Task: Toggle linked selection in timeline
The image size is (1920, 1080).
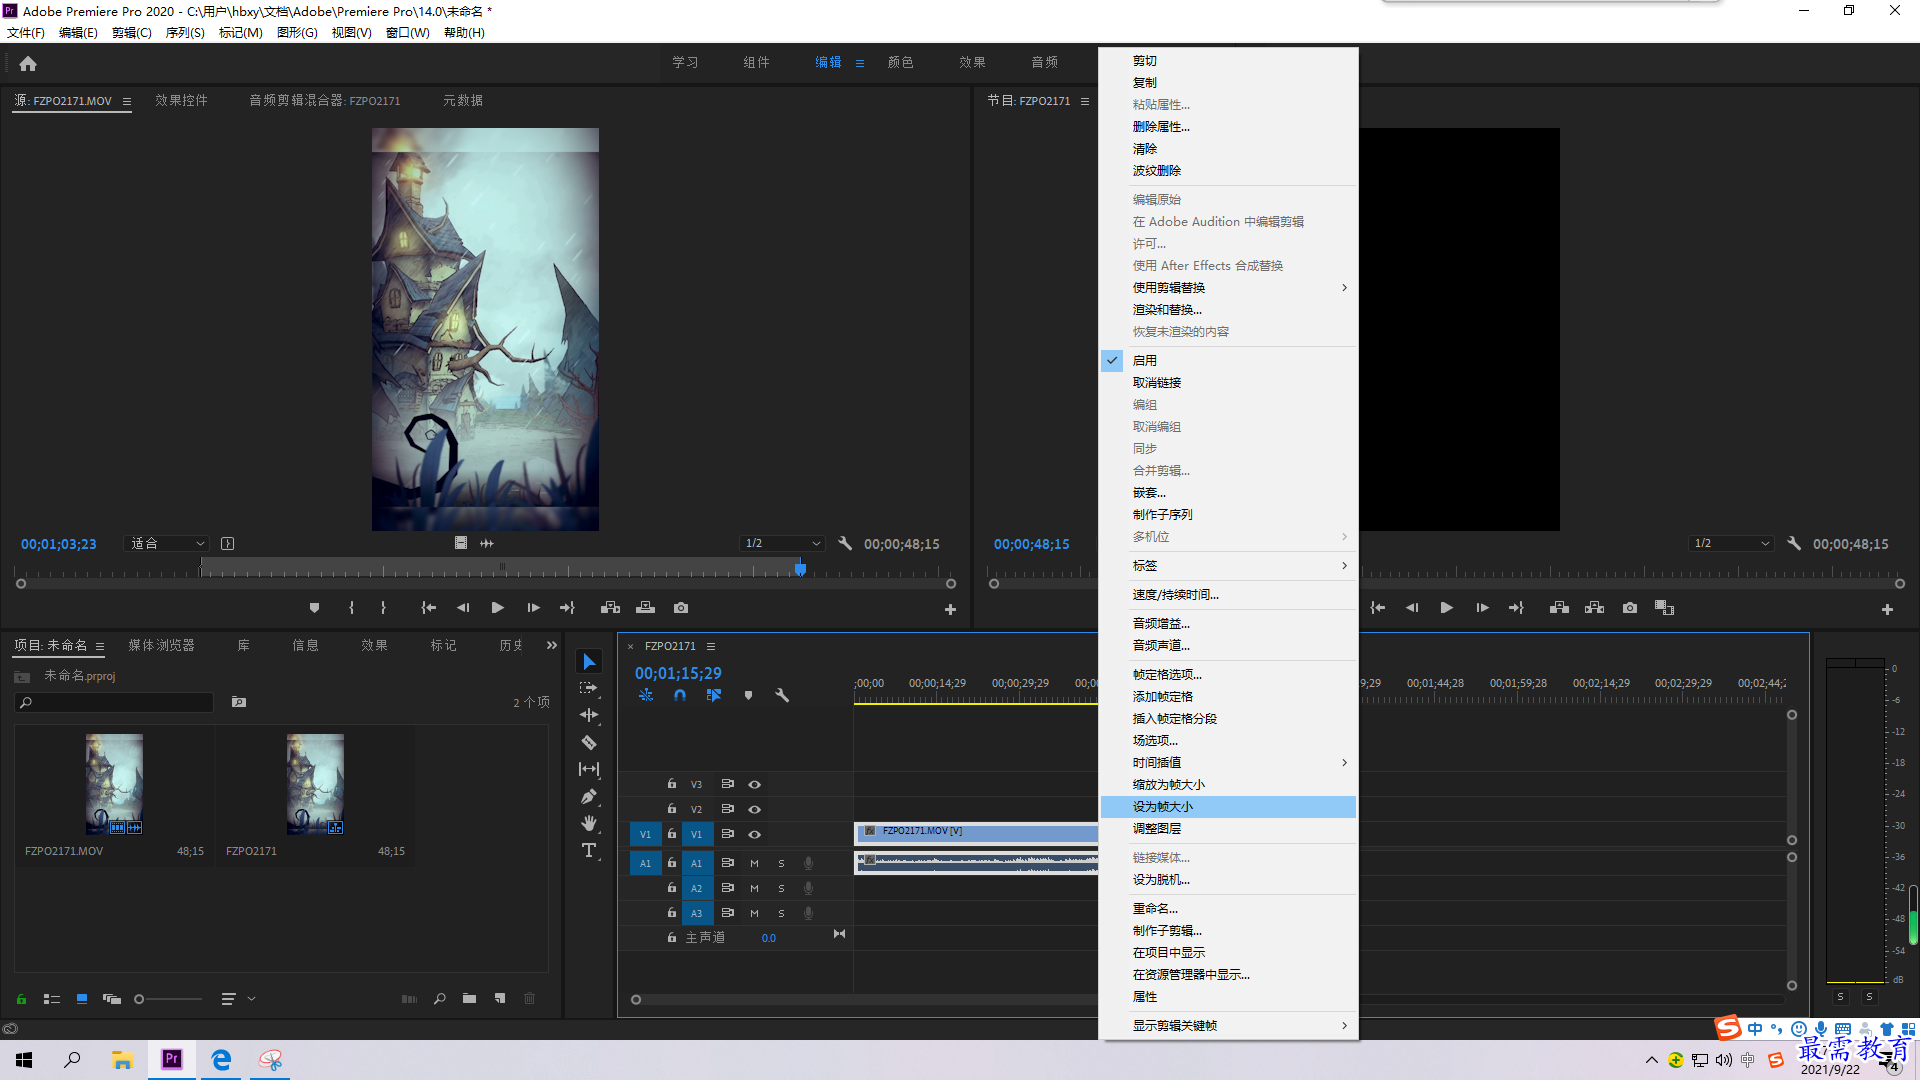Action: pyautogui.click(x=713, y=695)
